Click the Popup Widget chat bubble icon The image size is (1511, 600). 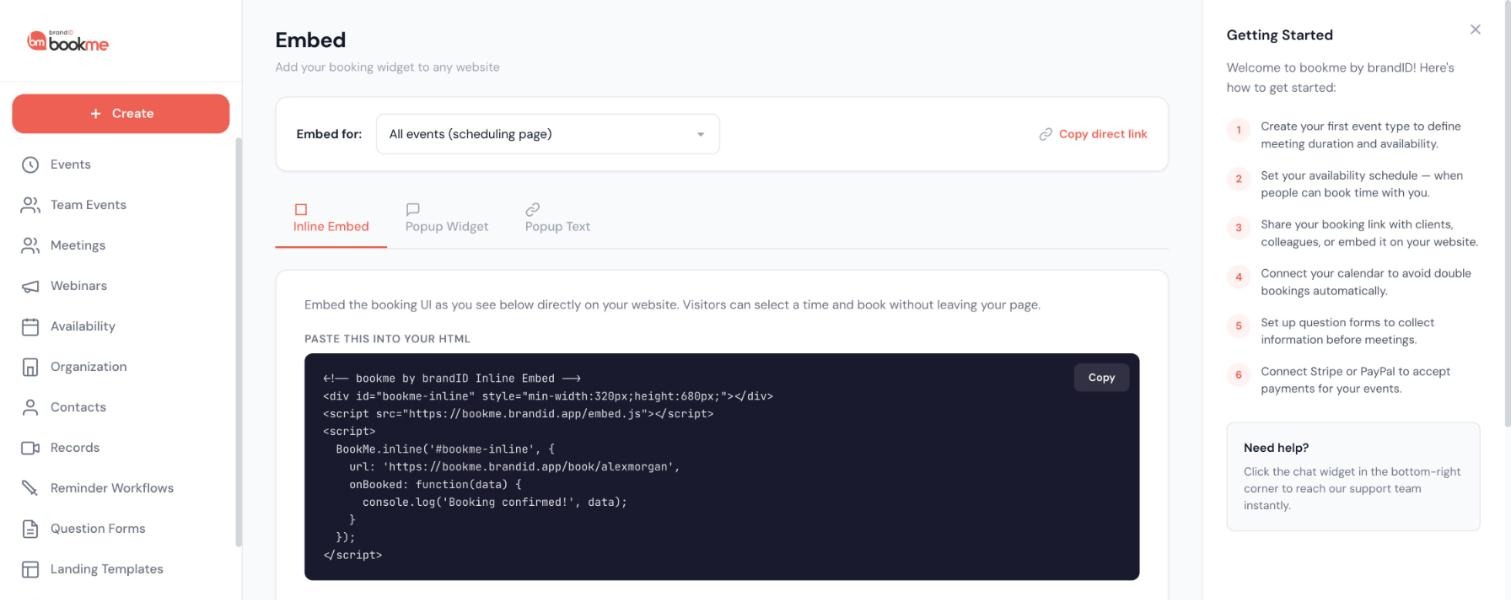point(413,209)
